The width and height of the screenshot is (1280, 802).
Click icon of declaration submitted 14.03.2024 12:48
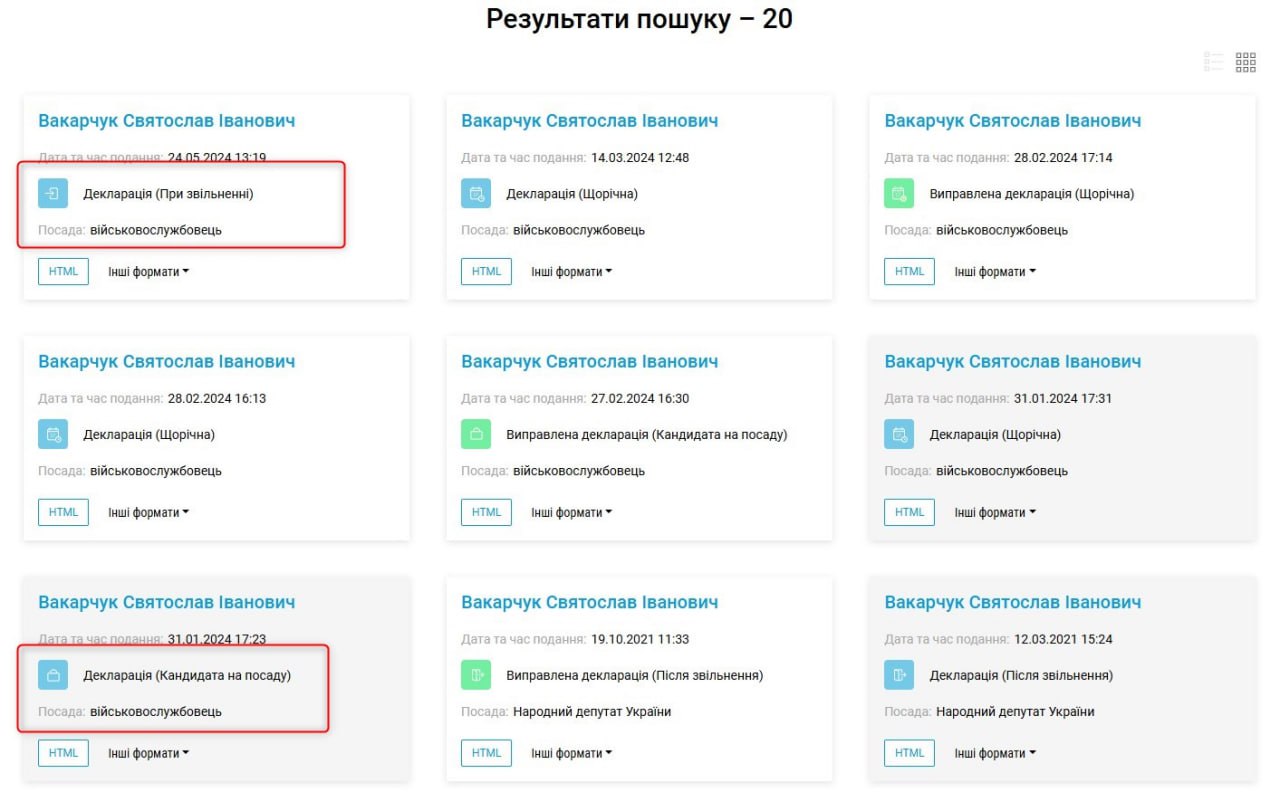[476, 194]
